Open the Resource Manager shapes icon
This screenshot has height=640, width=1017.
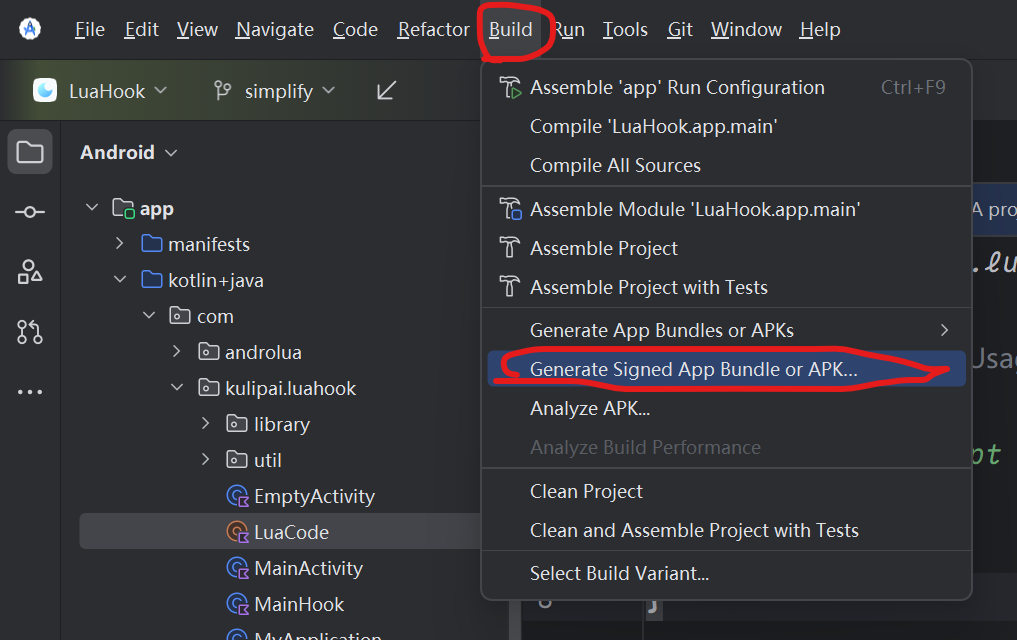(30, 272)
